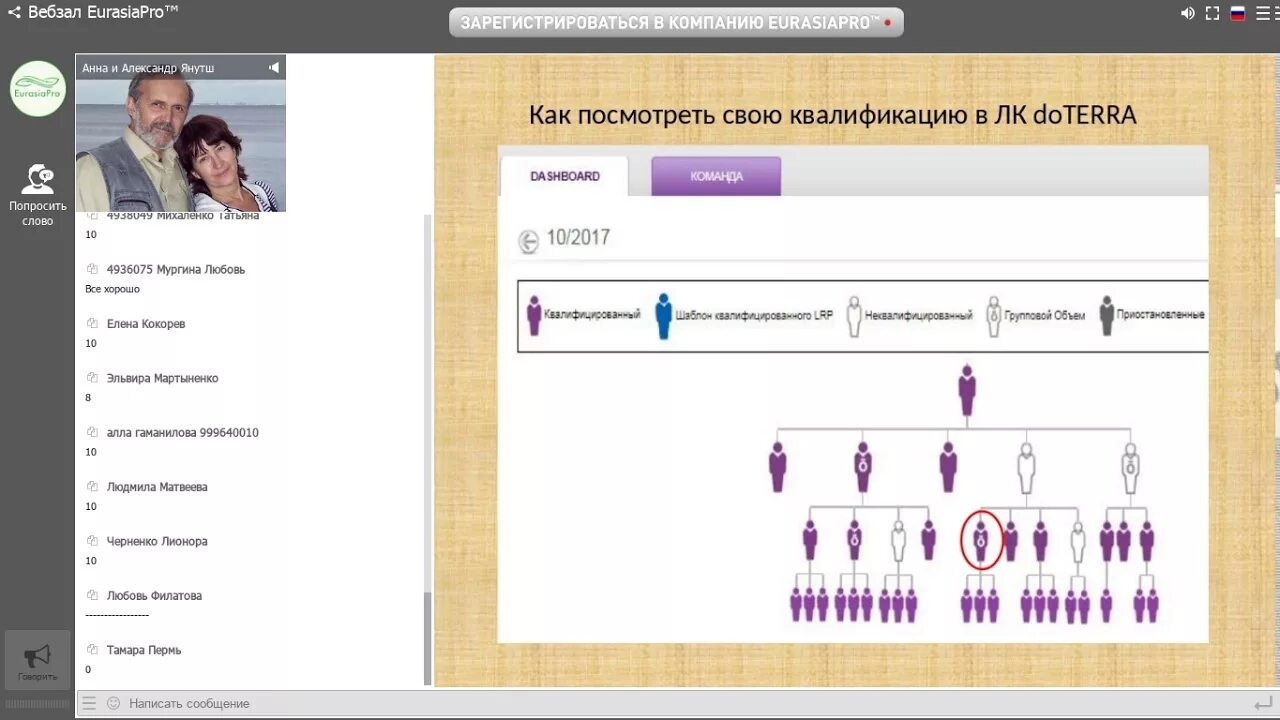1280x720 pixels.
Task: Open the Russian flag language selector
Action: coord(1237,13)
